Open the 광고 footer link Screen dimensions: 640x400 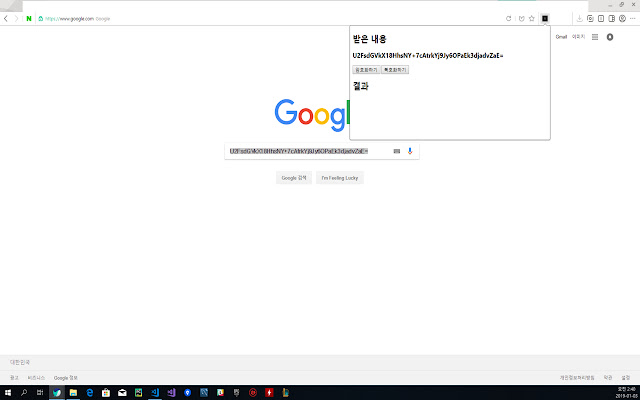click(x=14, y=378)
